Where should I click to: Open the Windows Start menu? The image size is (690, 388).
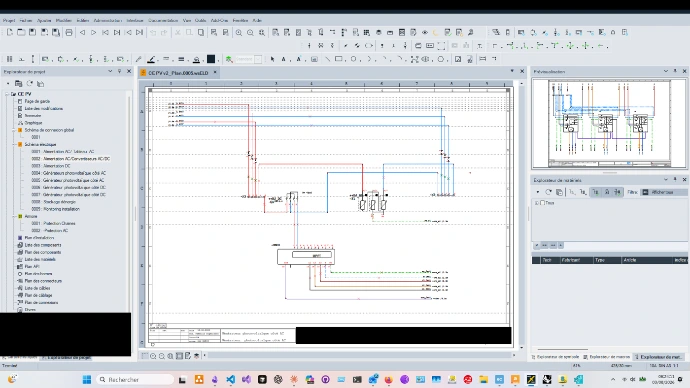(x=87, y=379)
